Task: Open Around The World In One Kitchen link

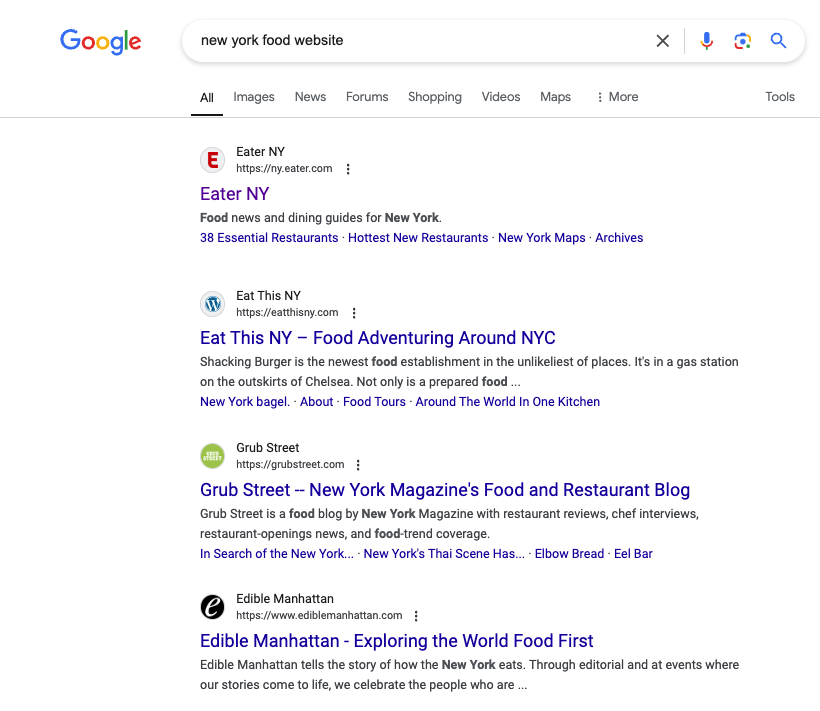Action: 507,402
